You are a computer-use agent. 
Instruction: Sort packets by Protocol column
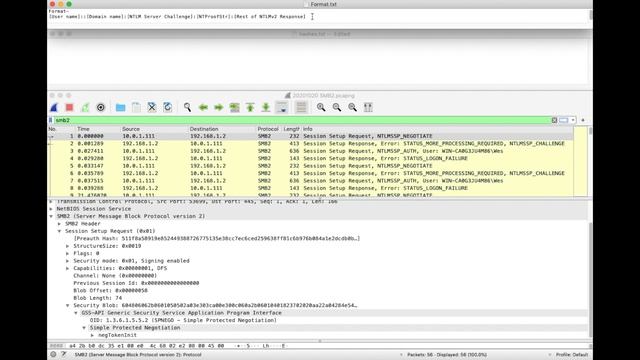(x=268, y=129)
